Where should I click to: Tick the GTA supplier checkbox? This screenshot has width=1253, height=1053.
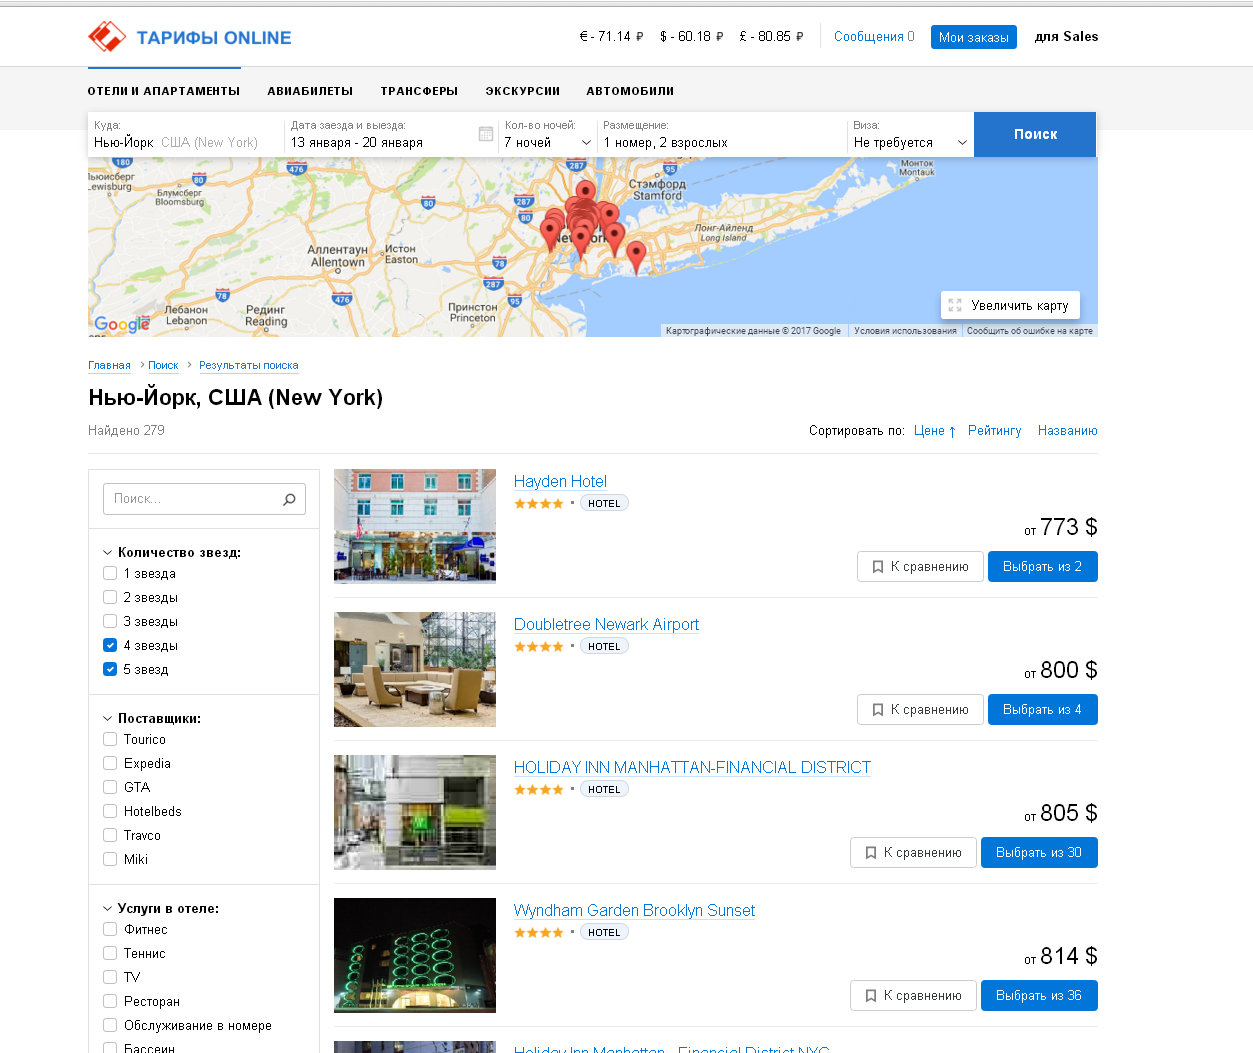pos(110,788)
